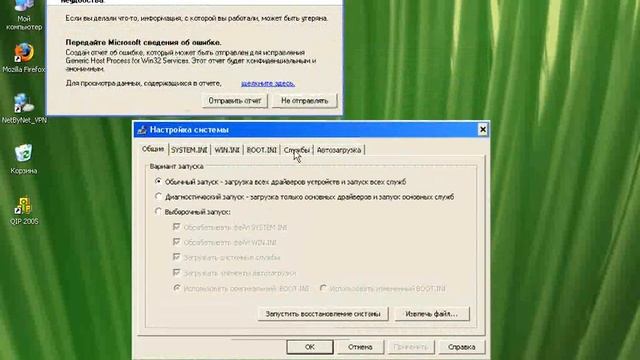Screen dimensions: 640x360
Task: Click Отправить отчет in the error dialog
Action: coord(235,100)
